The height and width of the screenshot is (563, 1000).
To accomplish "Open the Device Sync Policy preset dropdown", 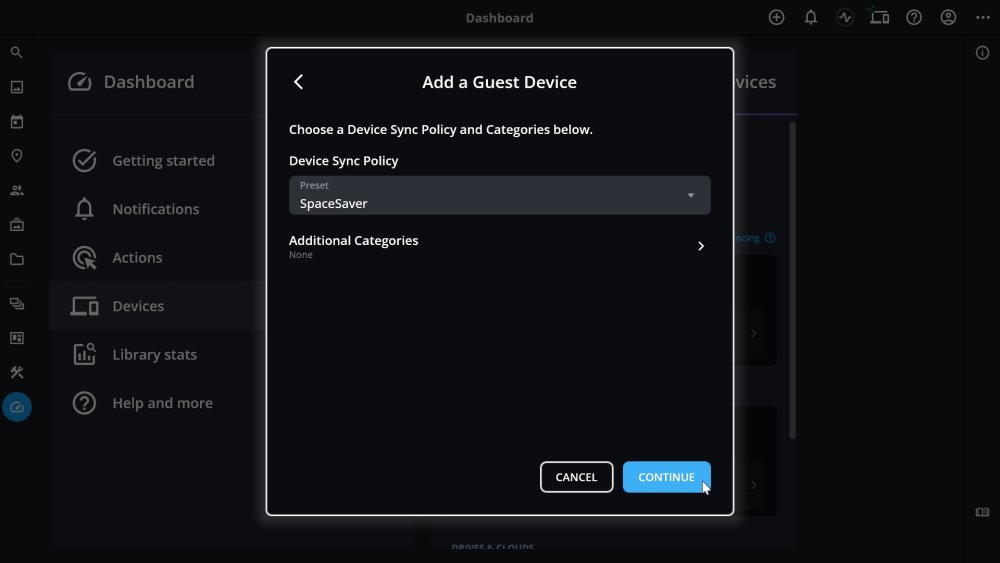I will (499, 195).
